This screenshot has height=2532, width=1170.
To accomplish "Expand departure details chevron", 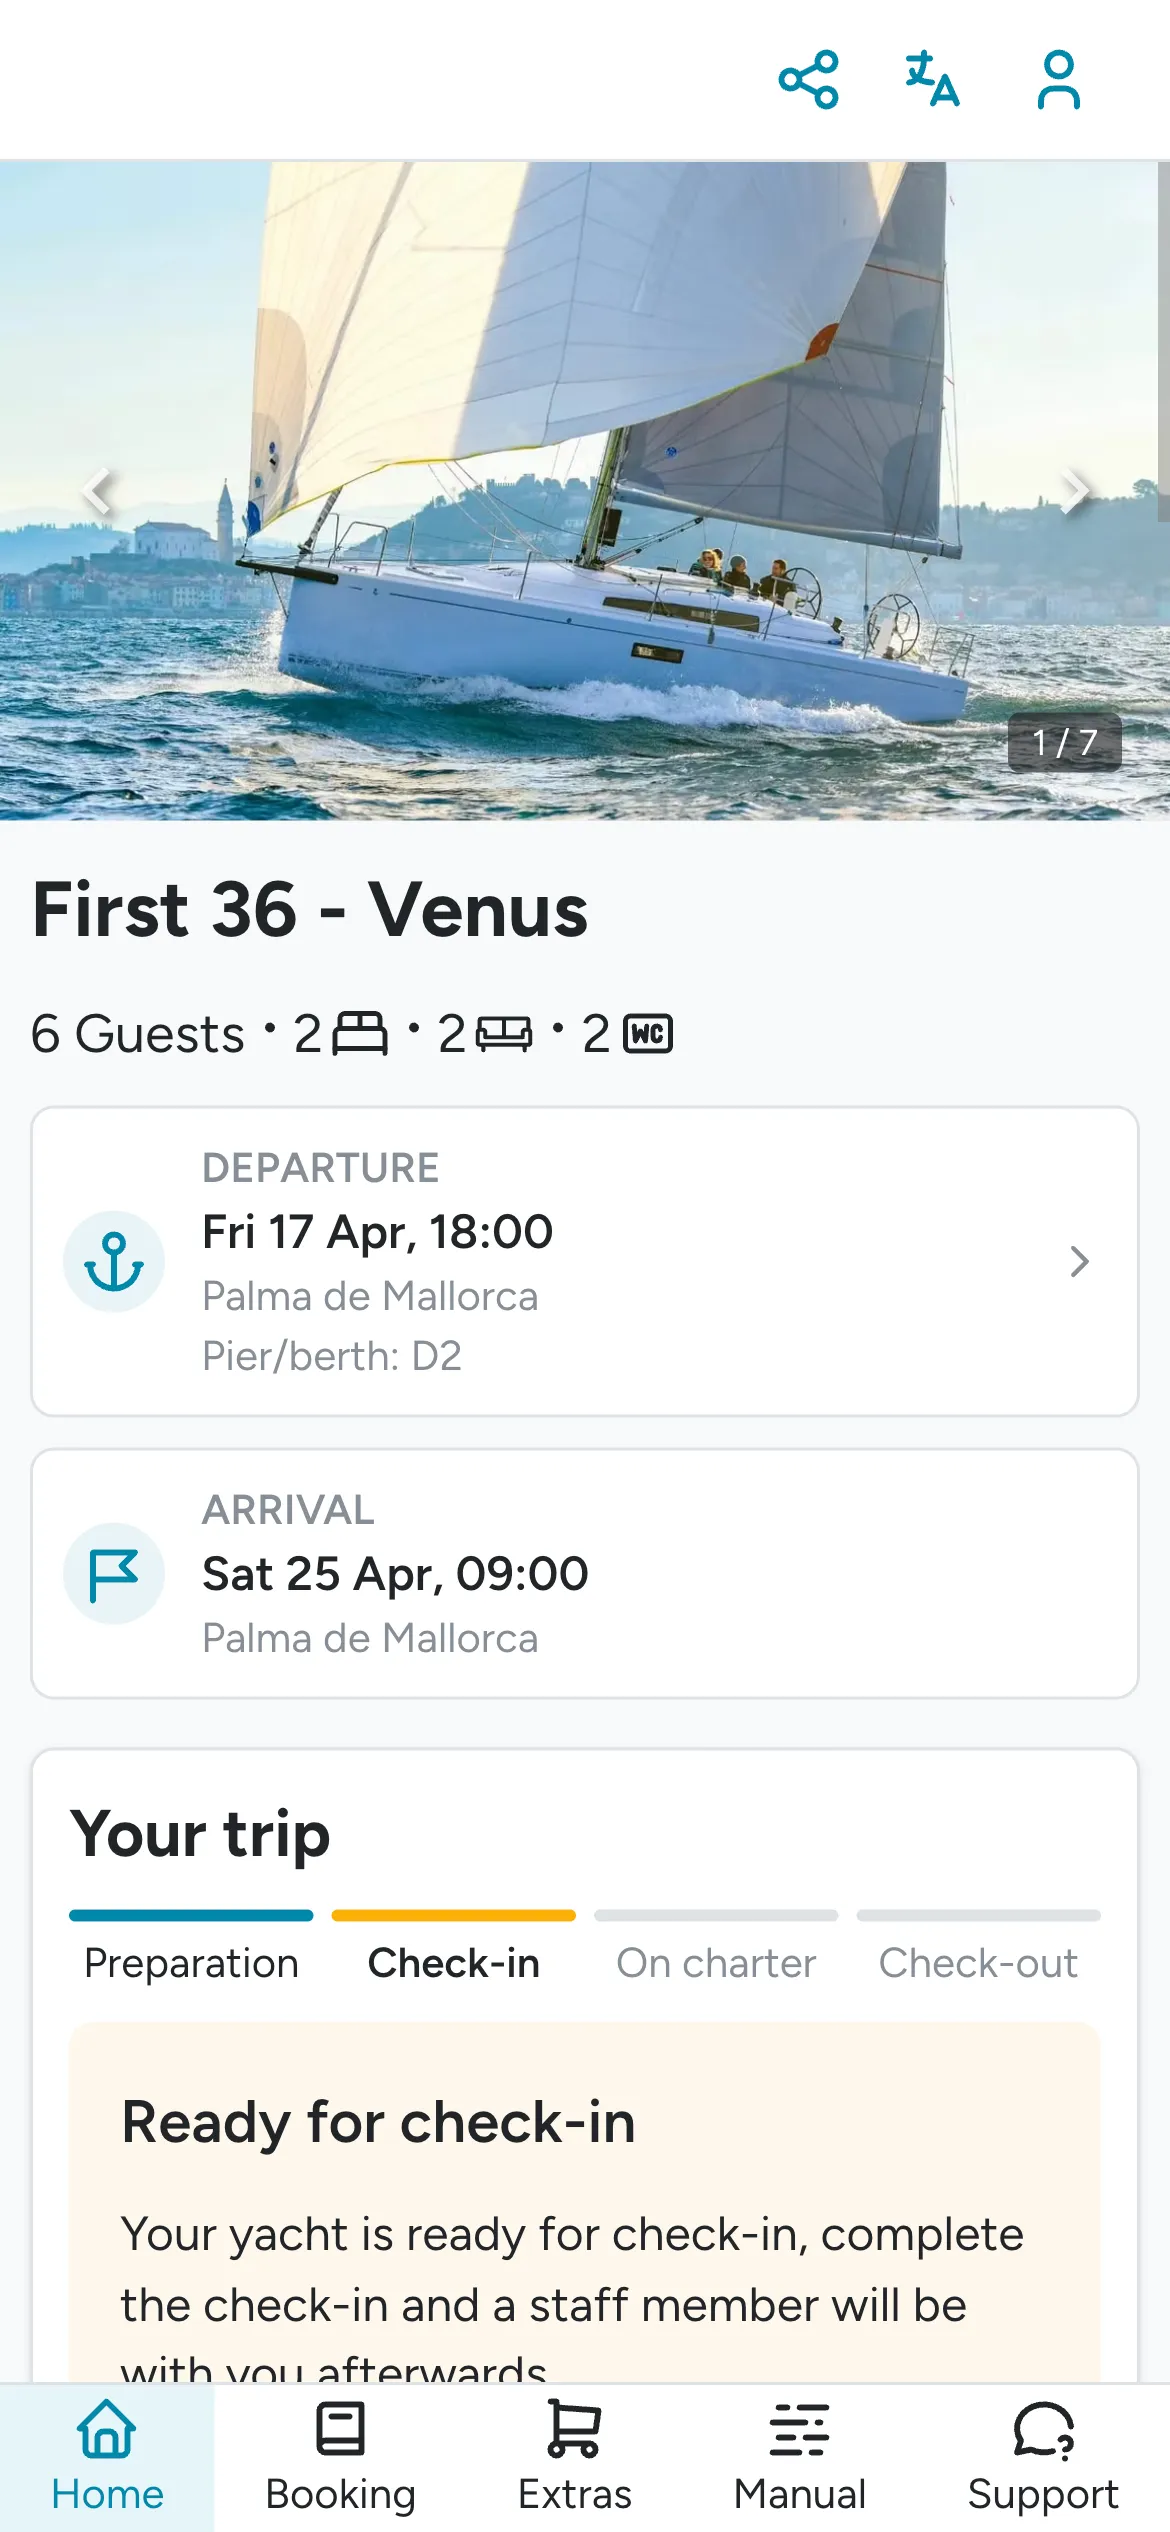I will tap(1079, 1261).
